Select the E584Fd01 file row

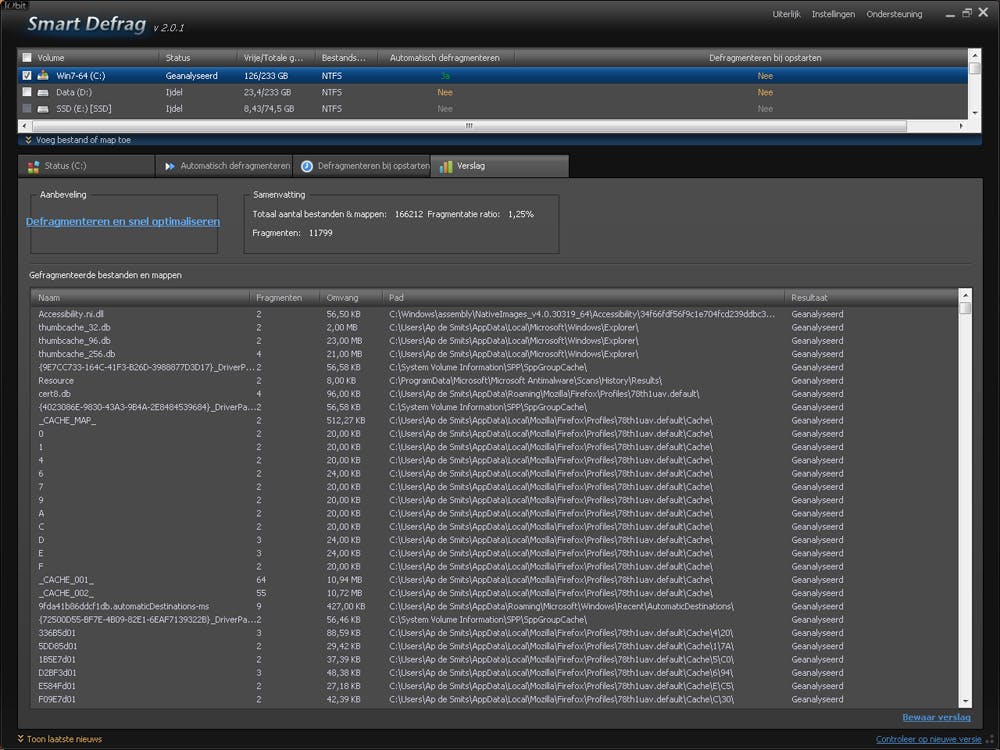494,686
